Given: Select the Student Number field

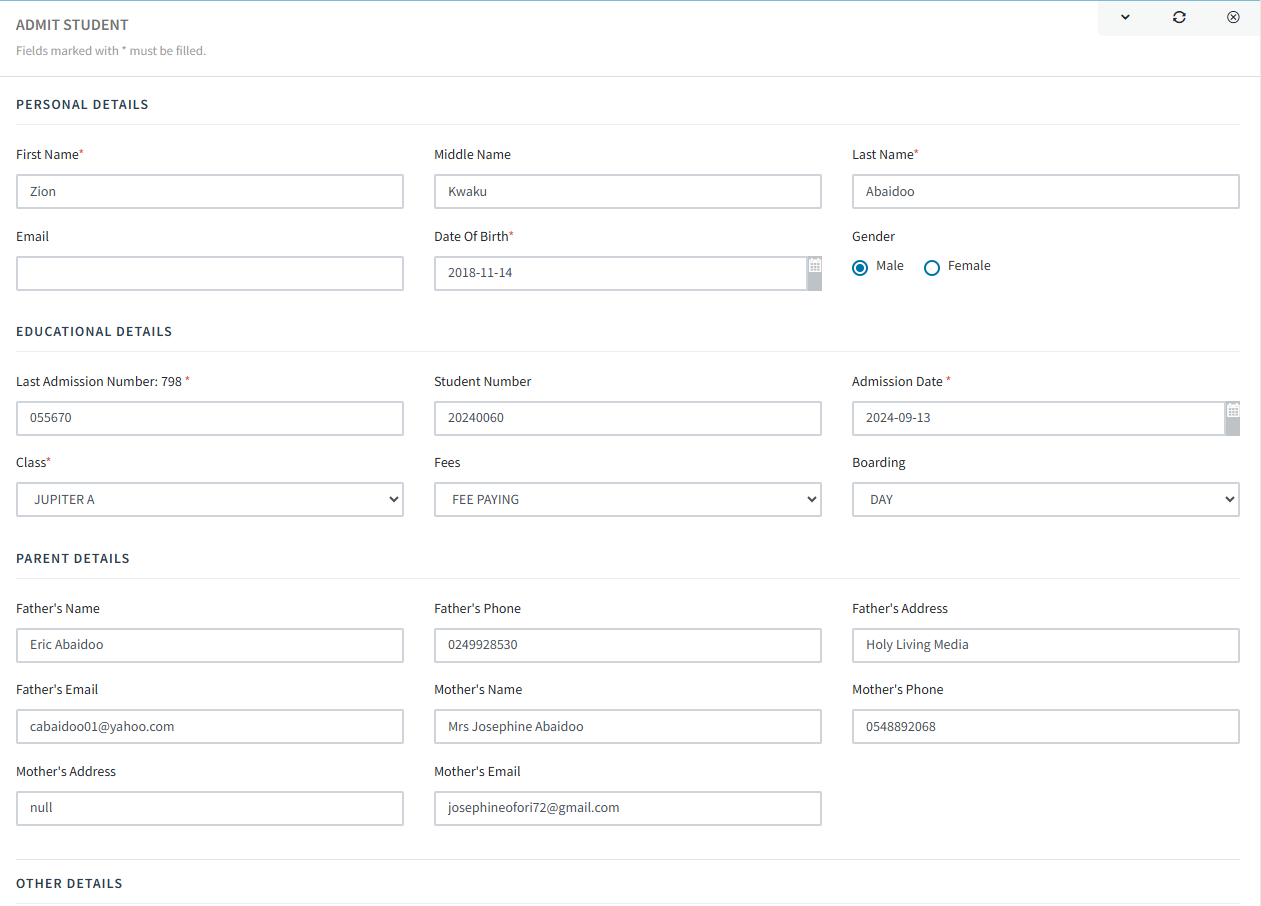Looking at the screenshot, I should [627, 419].
